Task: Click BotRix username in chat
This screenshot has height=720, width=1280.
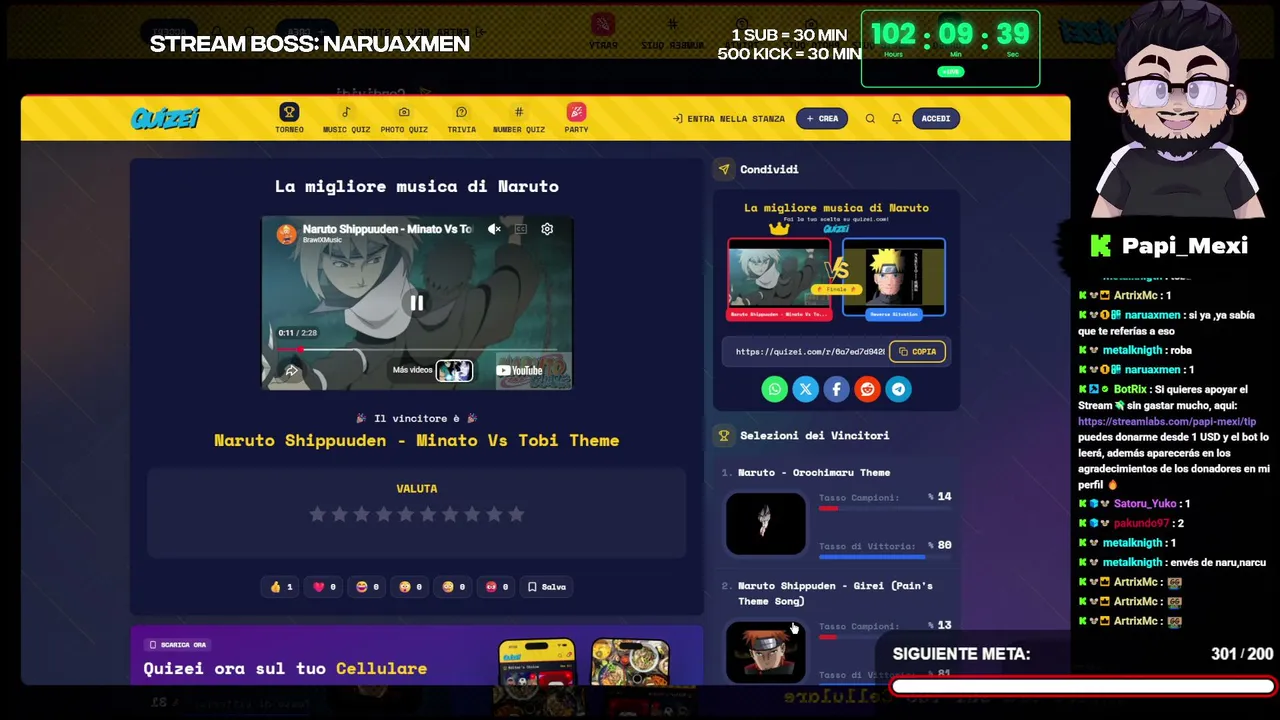Action: (x=1130, y=390)
